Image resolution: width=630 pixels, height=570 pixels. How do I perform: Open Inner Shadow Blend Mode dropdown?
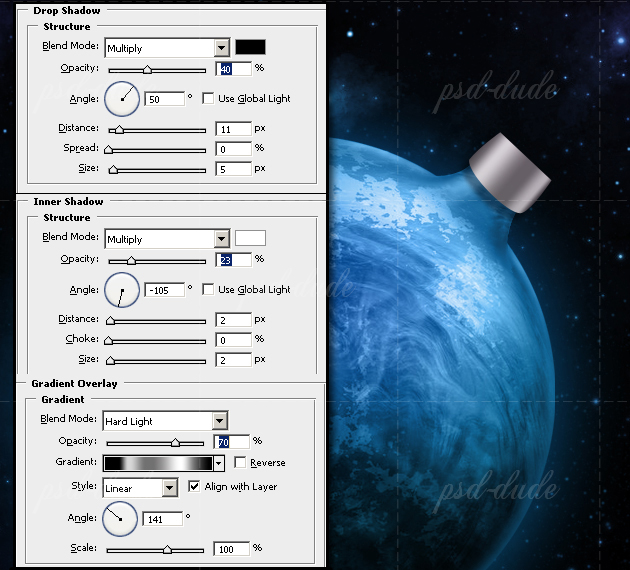222,239
